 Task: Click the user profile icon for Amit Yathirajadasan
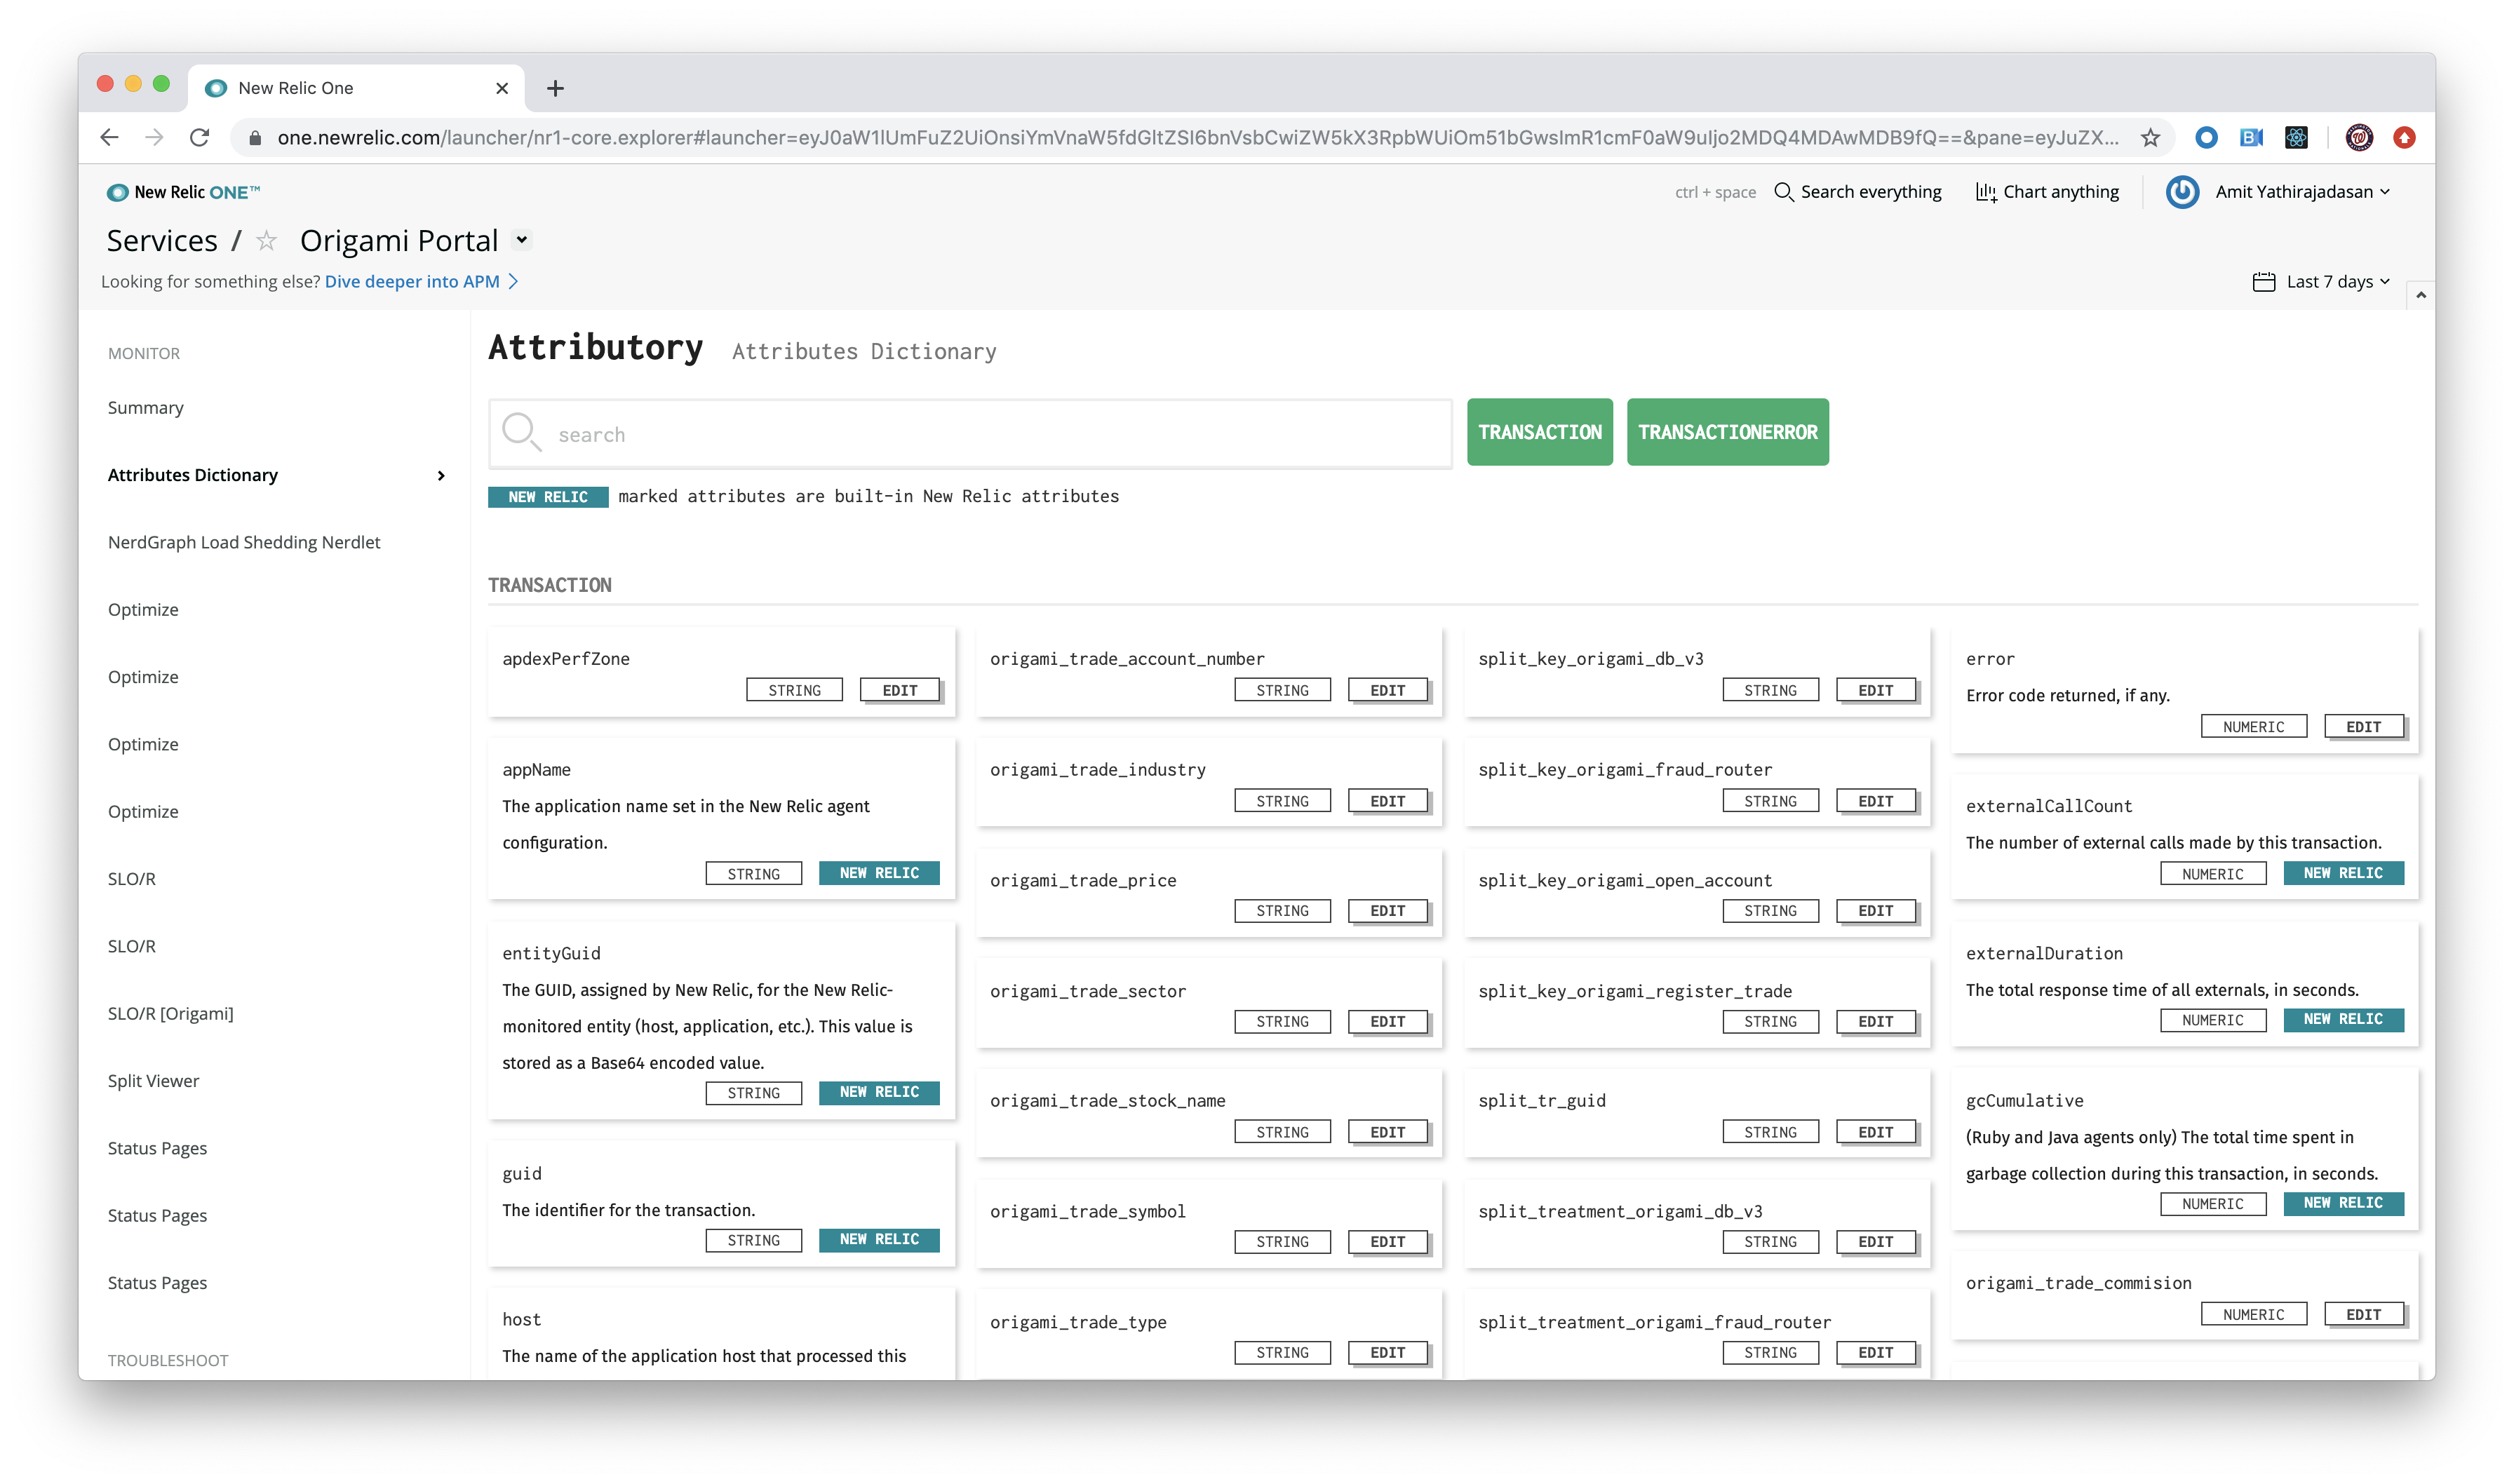(x=2177, y=191)
